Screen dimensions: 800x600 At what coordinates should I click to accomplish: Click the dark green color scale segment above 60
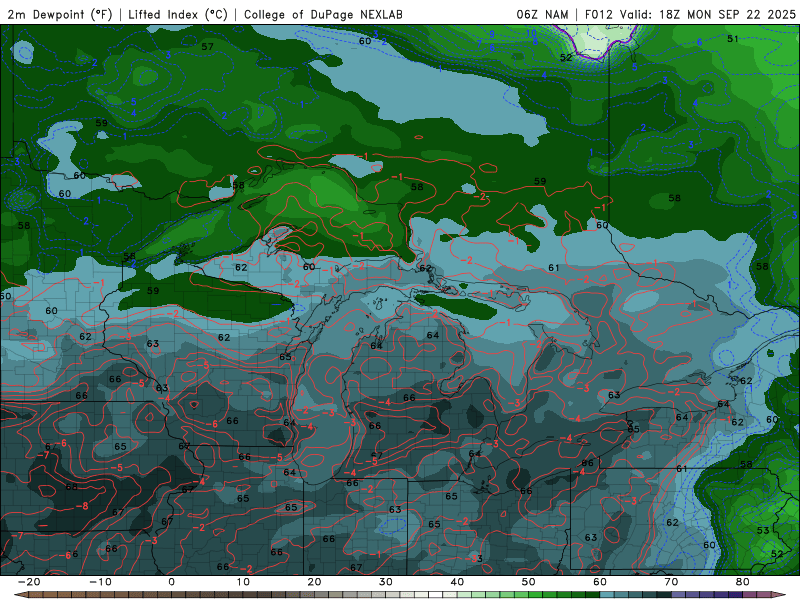(593, 595)
